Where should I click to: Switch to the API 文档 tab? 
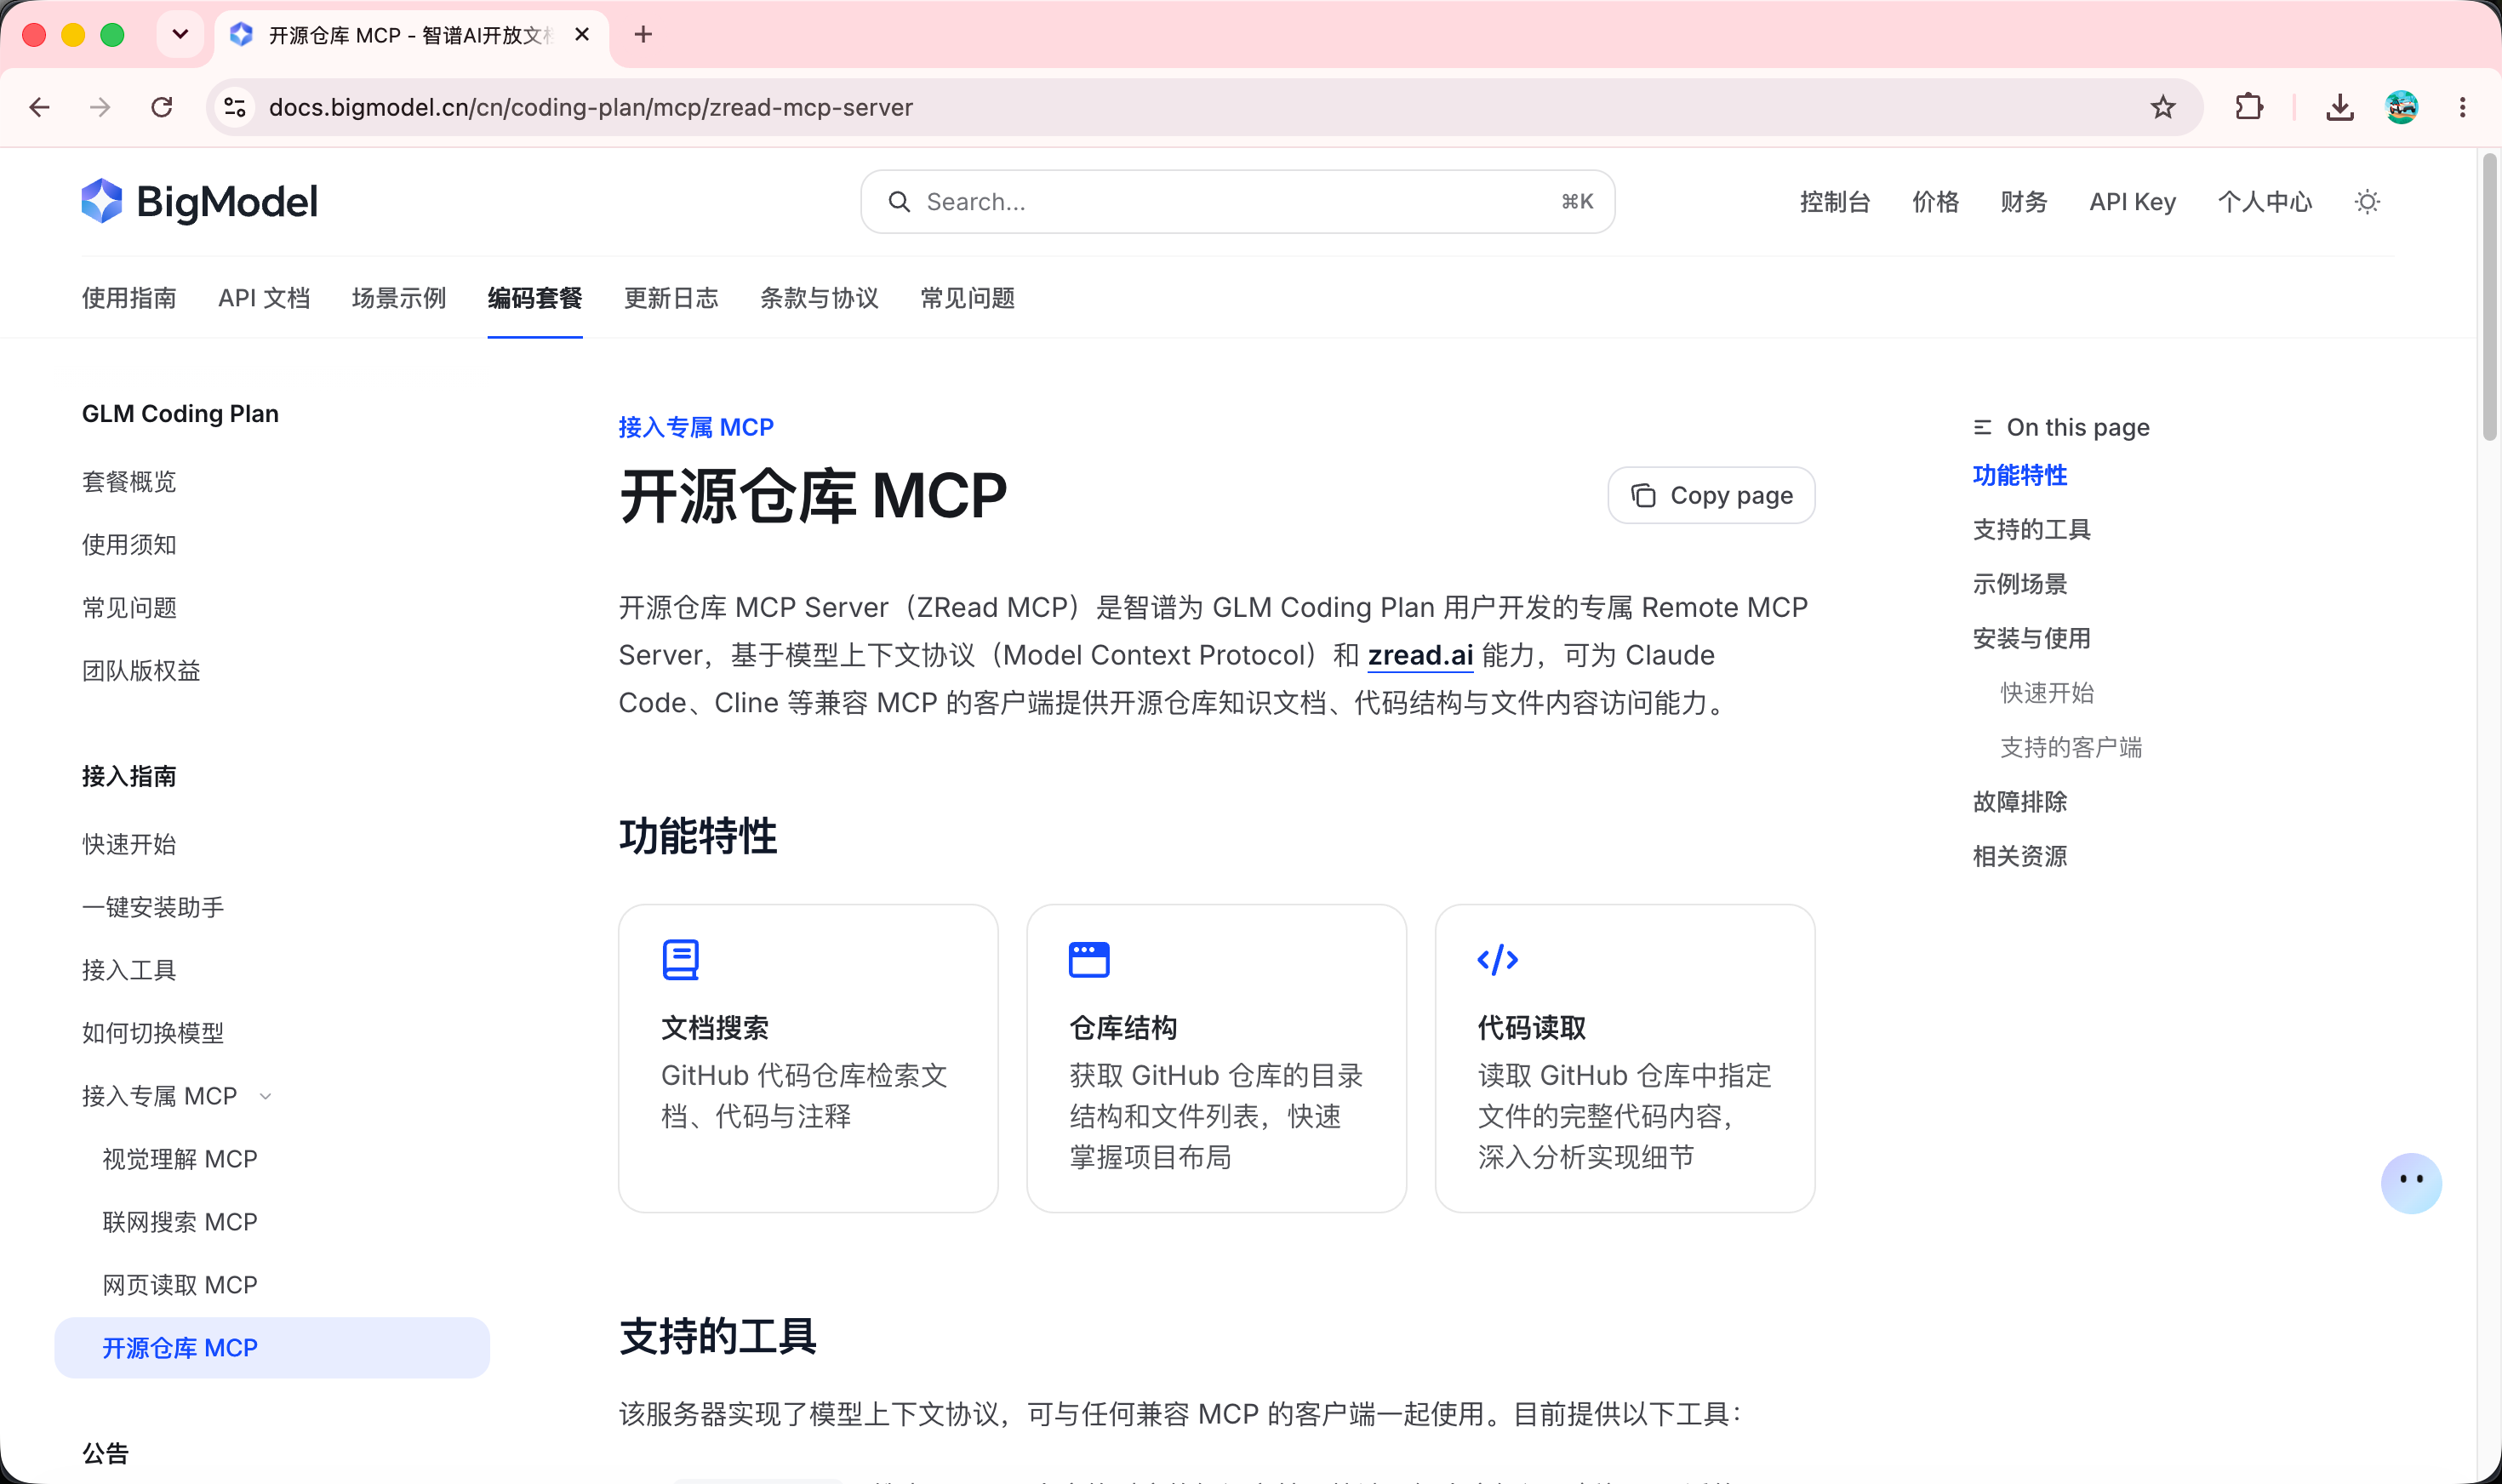coord(264,298)
